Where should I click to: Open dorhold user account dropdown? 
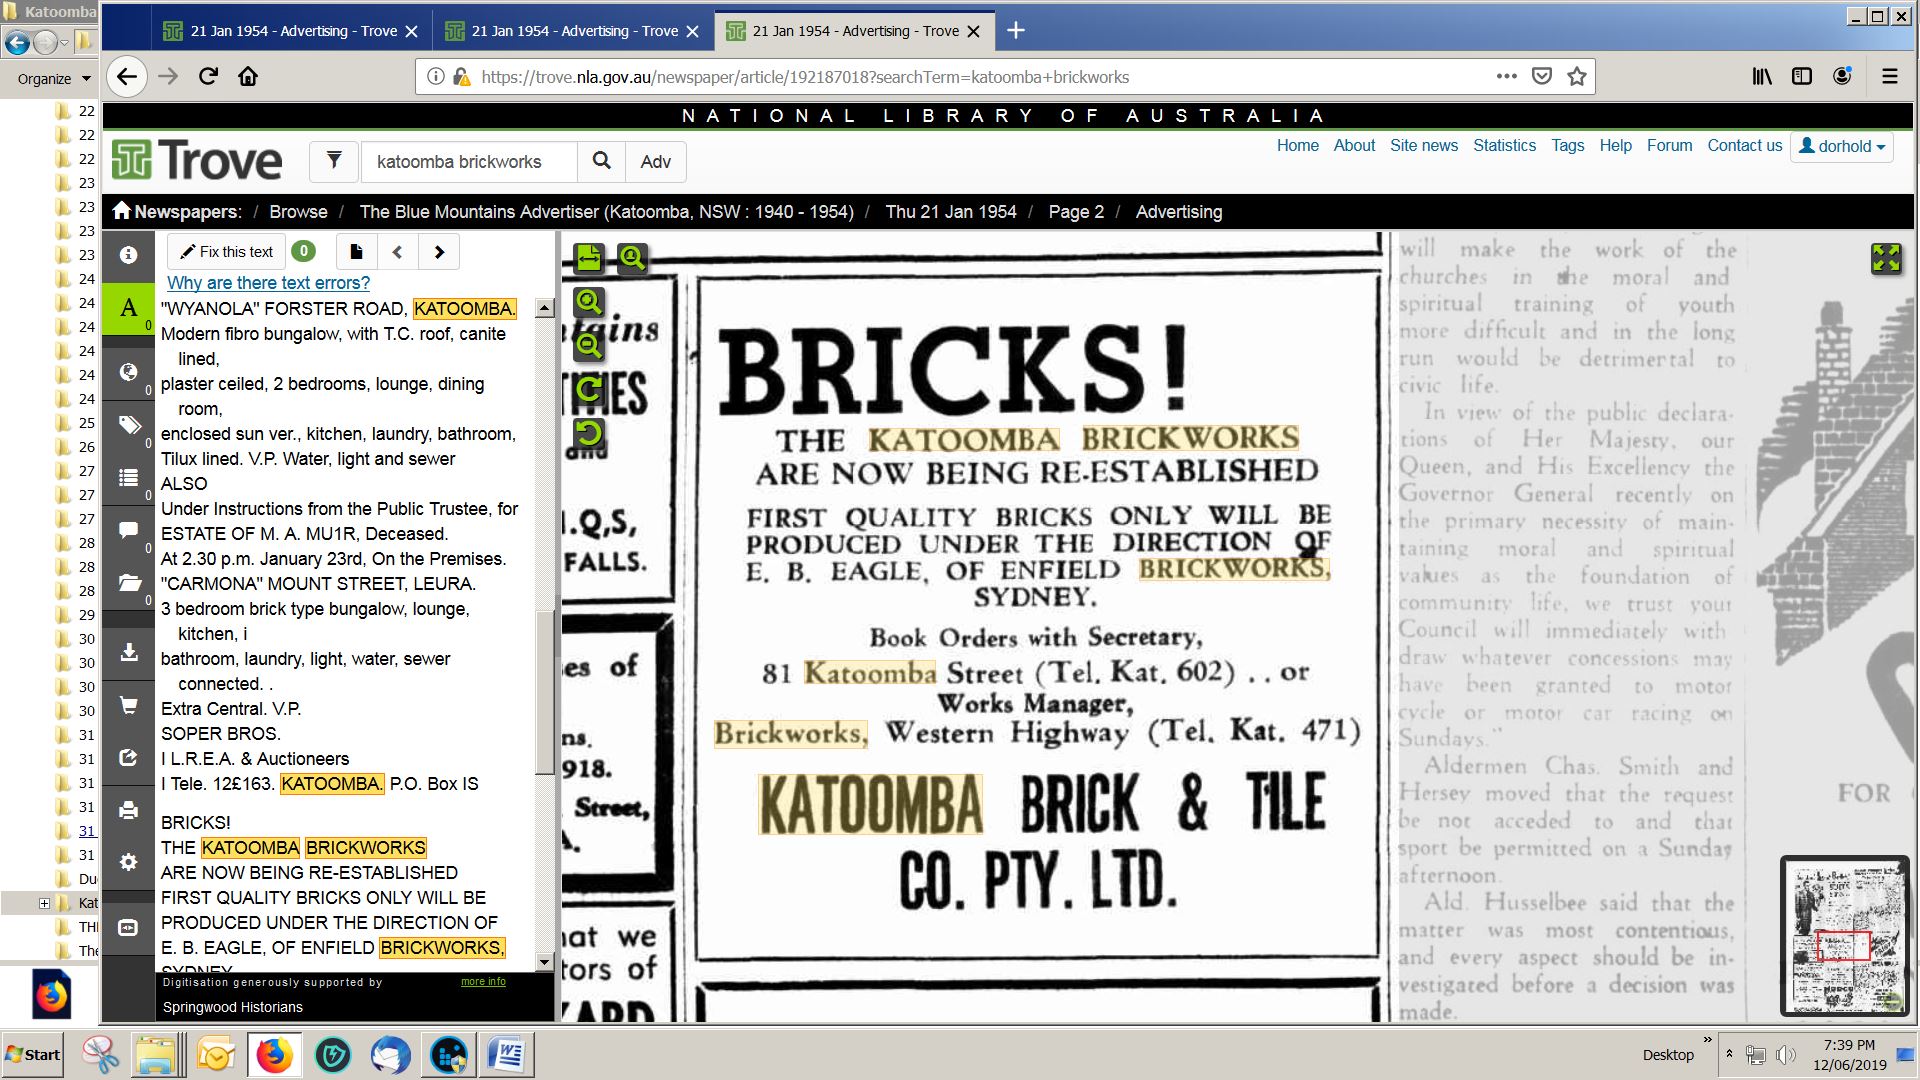(1842, 146)
